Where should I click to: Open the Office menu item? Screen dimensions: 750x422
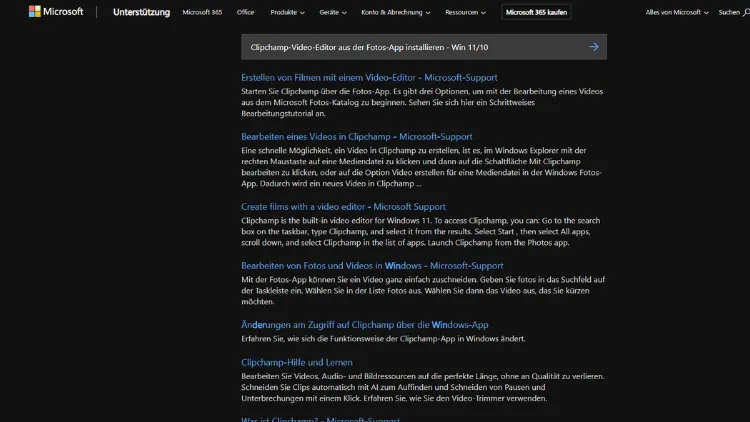245,12
